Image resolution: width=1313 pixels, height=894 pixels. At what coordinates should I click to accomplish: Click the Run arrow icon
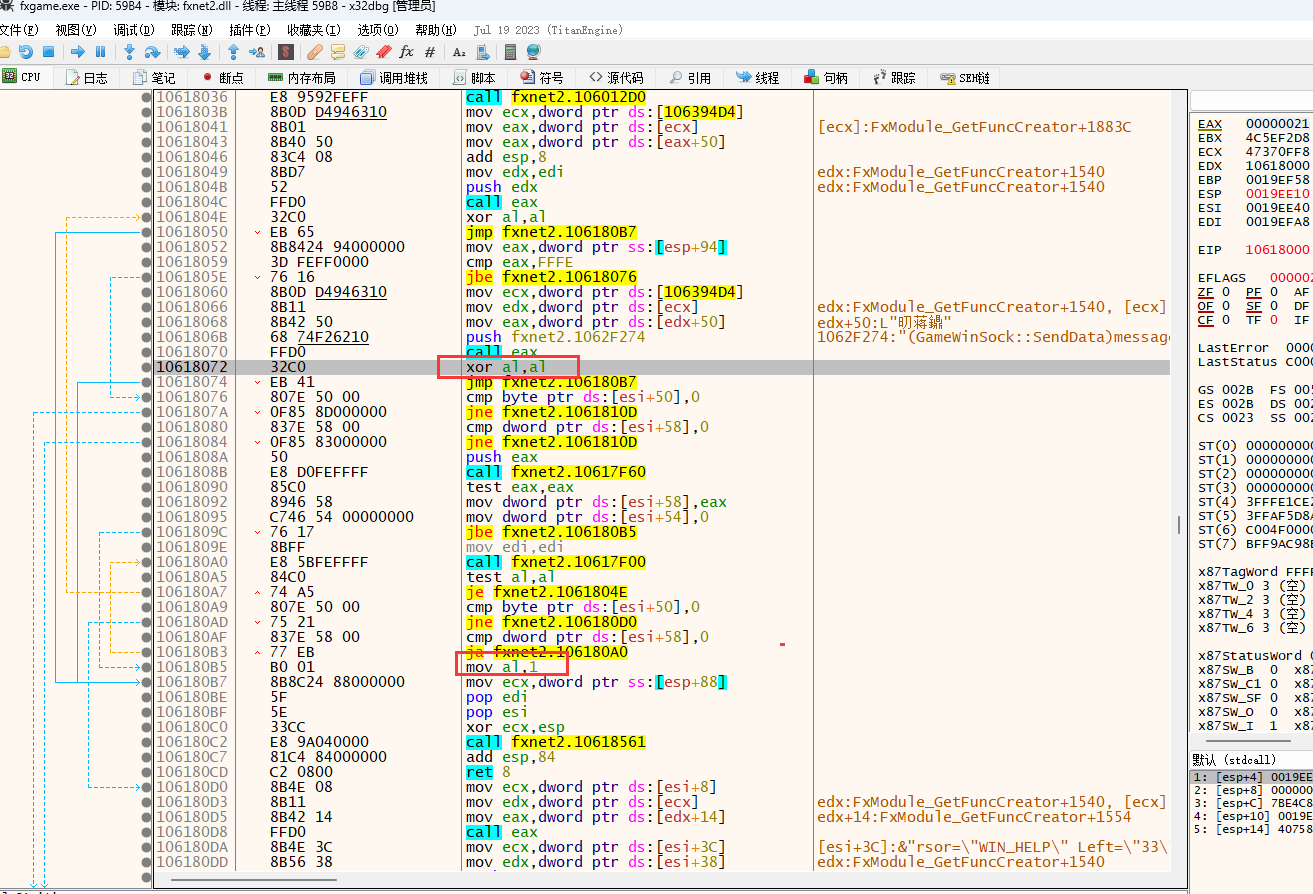(78, 52)
